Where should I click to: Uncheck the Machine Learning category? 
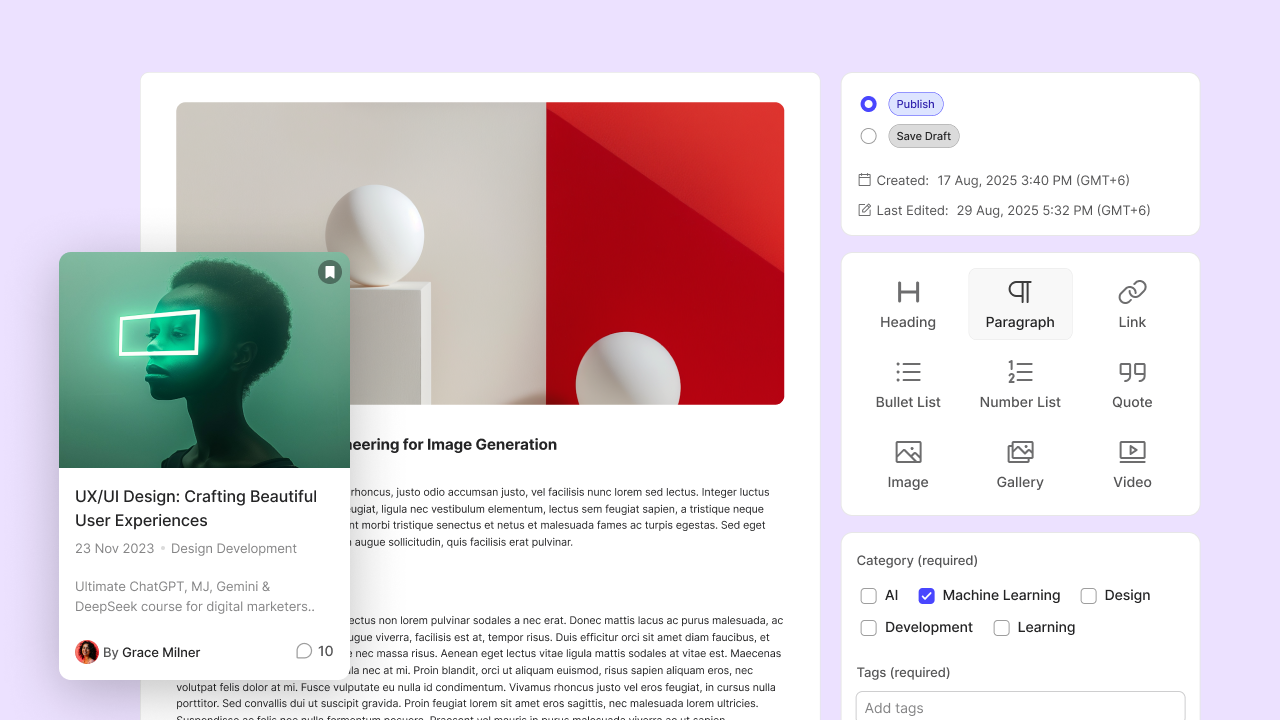tap(926, 595)
